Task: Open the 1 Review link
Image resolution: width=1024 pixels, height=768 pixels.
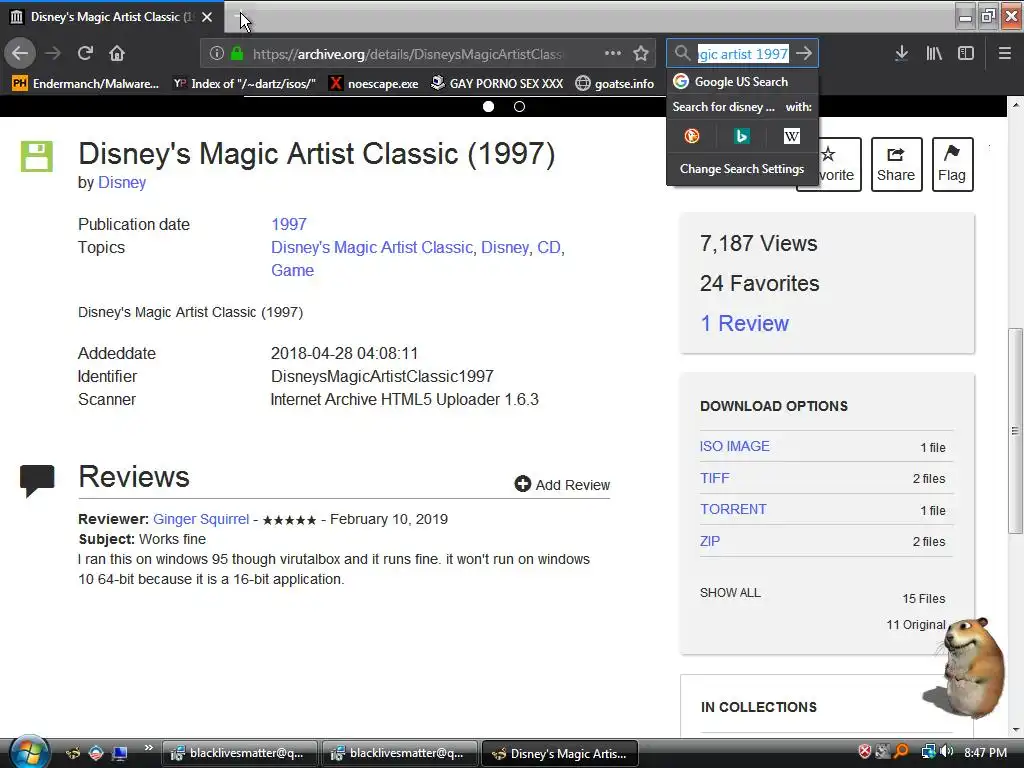Action: 744,323
